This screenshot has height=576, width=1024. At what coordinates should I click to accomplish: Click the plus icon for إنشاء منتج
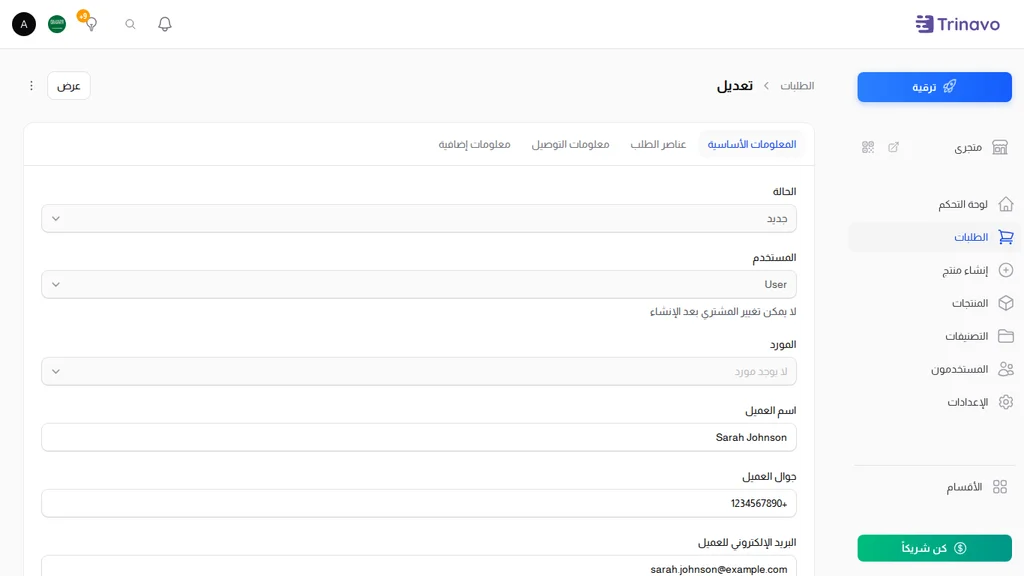coord(1006,270)
